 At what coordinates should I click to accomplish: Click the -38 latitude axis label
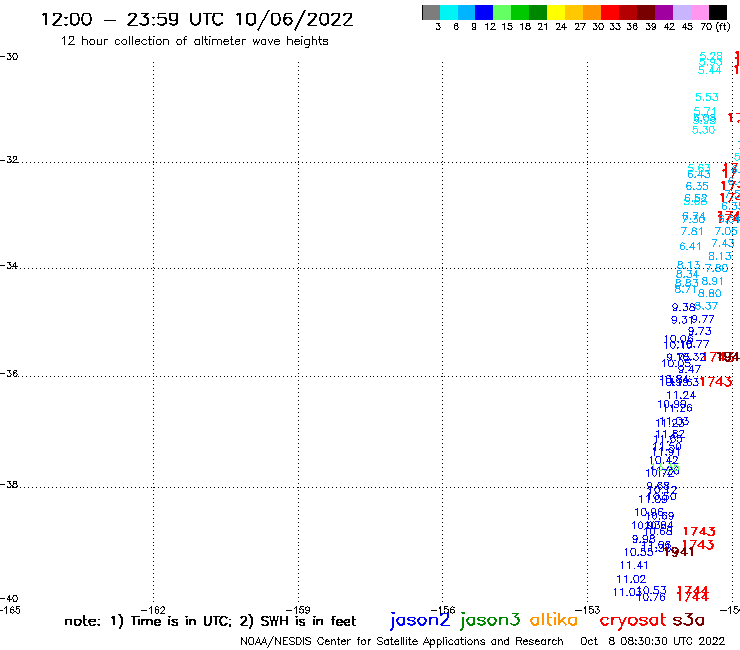(9, 484)
